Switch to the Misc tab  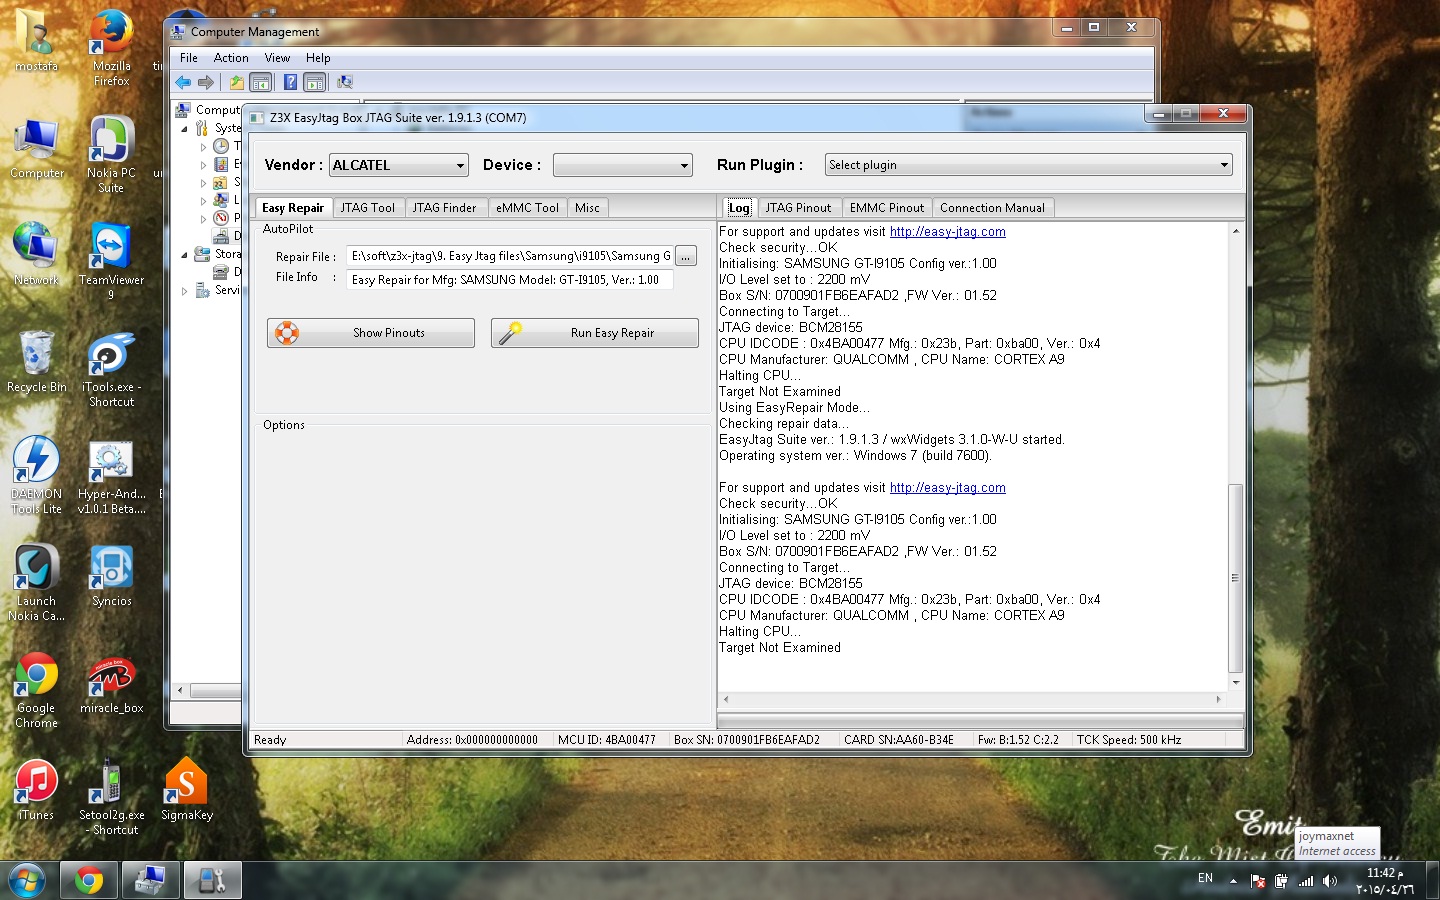[x=587, y=208]
